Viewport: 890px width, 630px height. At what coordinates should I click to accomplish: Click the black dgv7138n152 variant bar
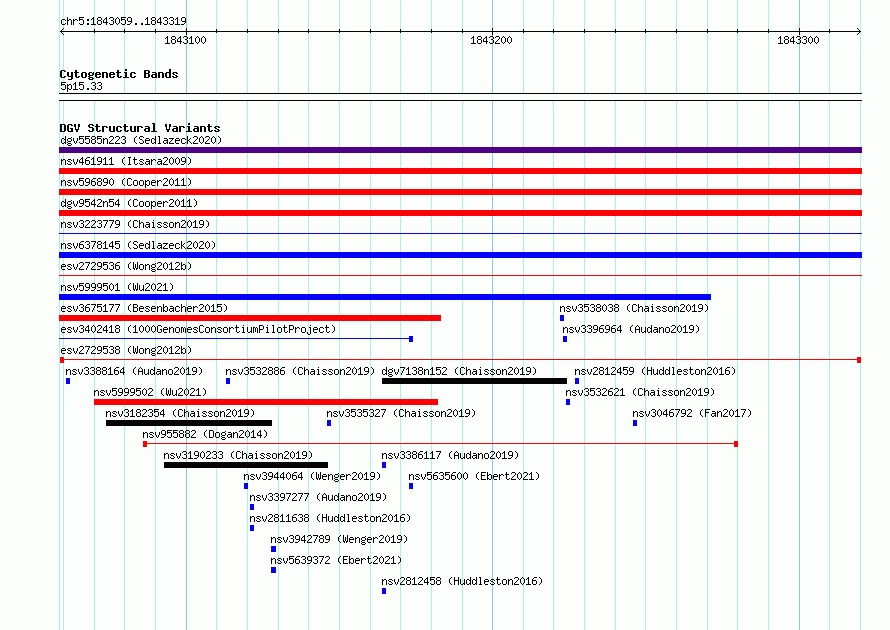pos(475,381)
